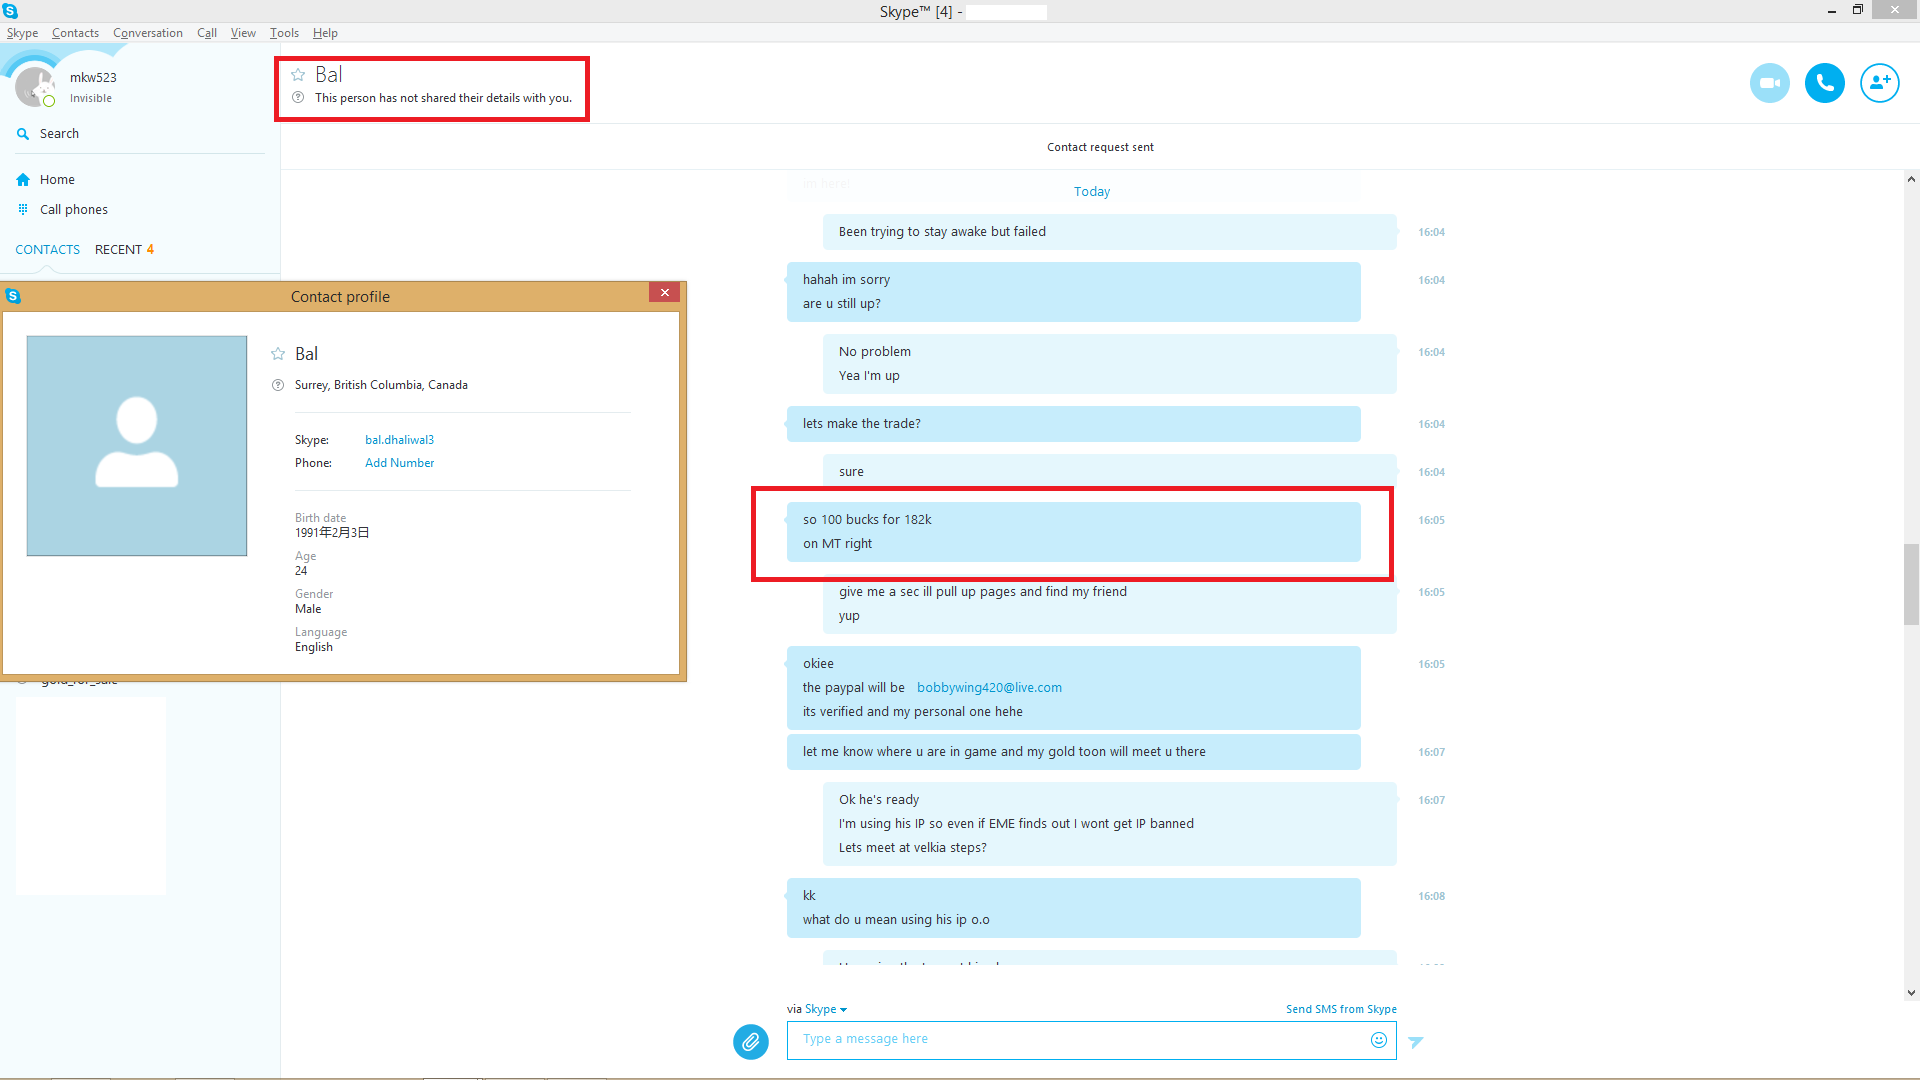Click the chat scrollbar down arrow
The image size is (1920, 1080).
[x=1911, y=993]
